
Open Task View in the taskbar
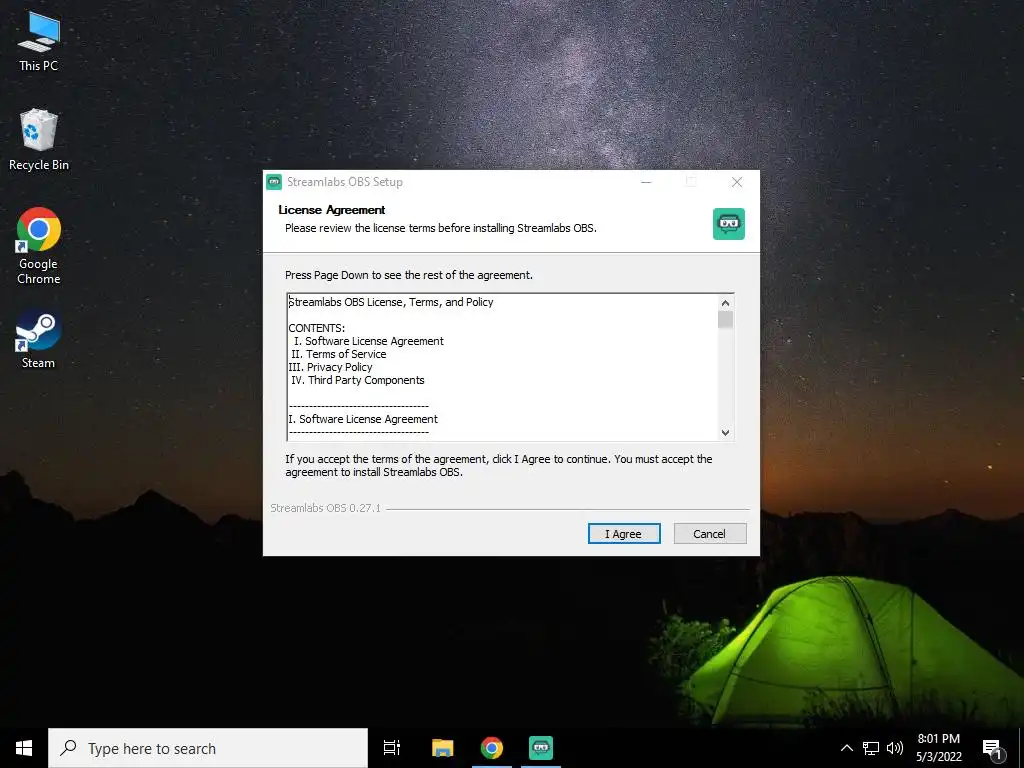pos(392,748)
